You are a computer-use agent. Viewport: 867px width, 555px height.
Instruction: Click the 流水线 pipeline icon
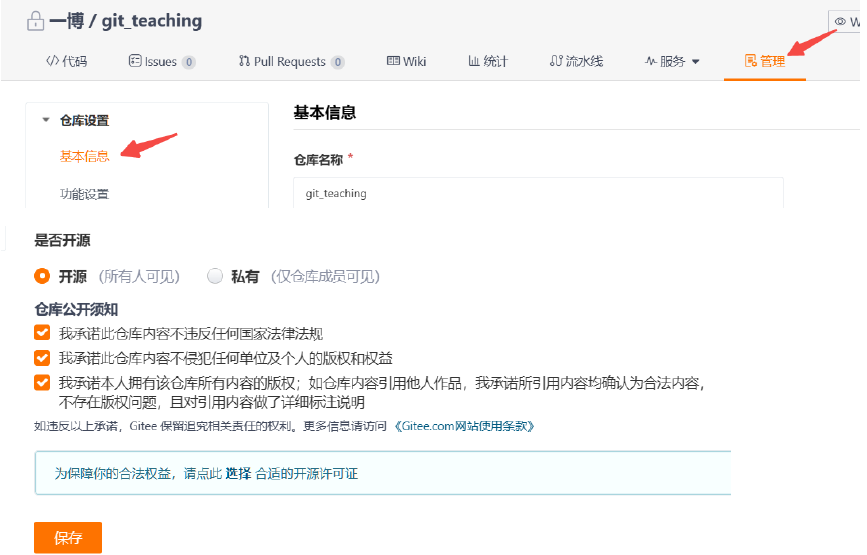pyautogui.click(x=556, y=61)
